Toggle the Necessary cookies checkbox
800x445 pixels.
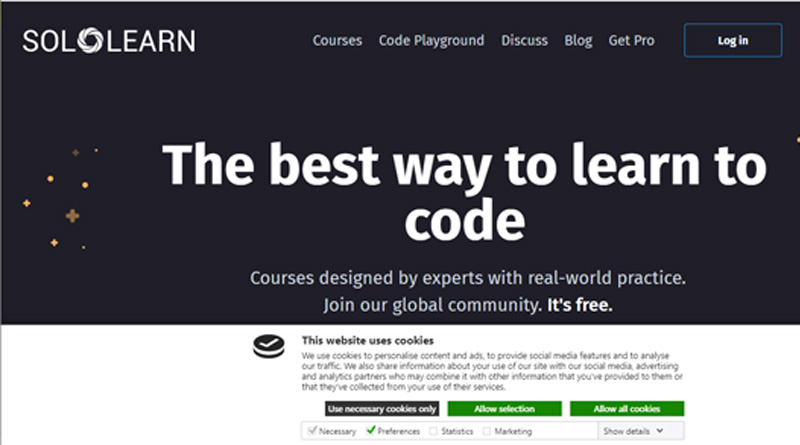pos(312,431)
